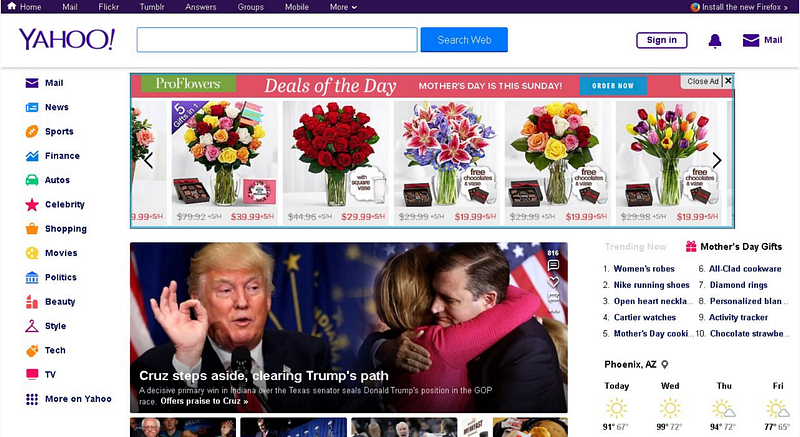Image resolution: width=800 pixels, height=437 pixels.
Task: Click the News icon in the sidebar
Action: coord(32,107)
